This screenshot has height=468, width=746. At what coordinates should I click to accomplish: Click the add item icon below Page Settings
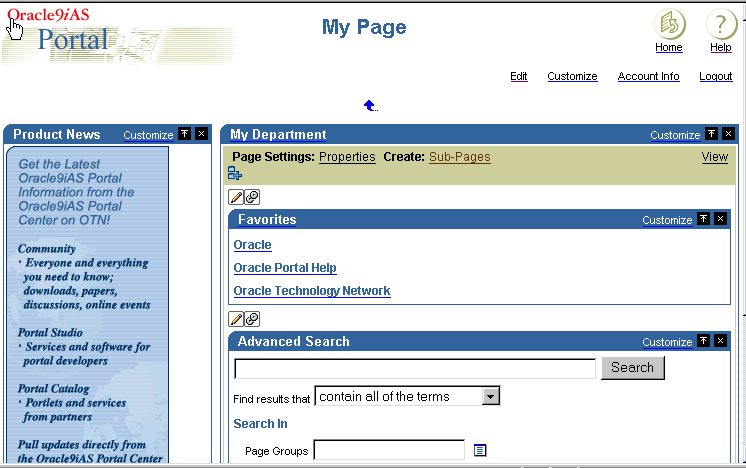coord(235,174)
